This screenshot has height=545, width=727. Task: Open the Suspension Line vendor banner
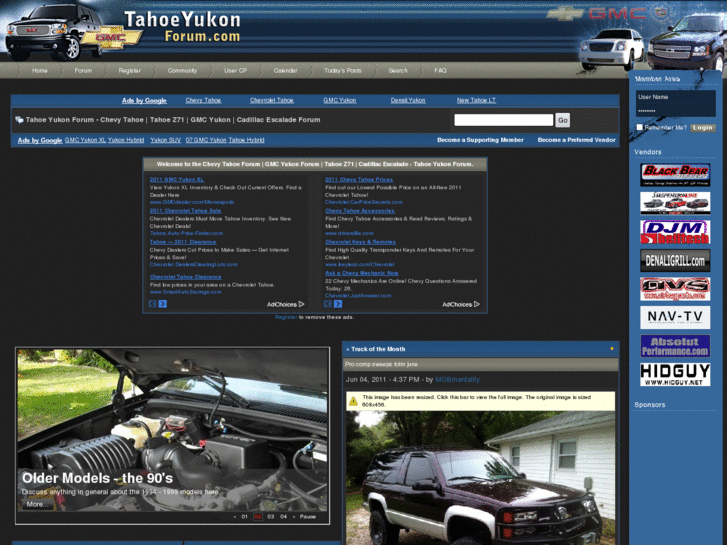click(675, 203)
